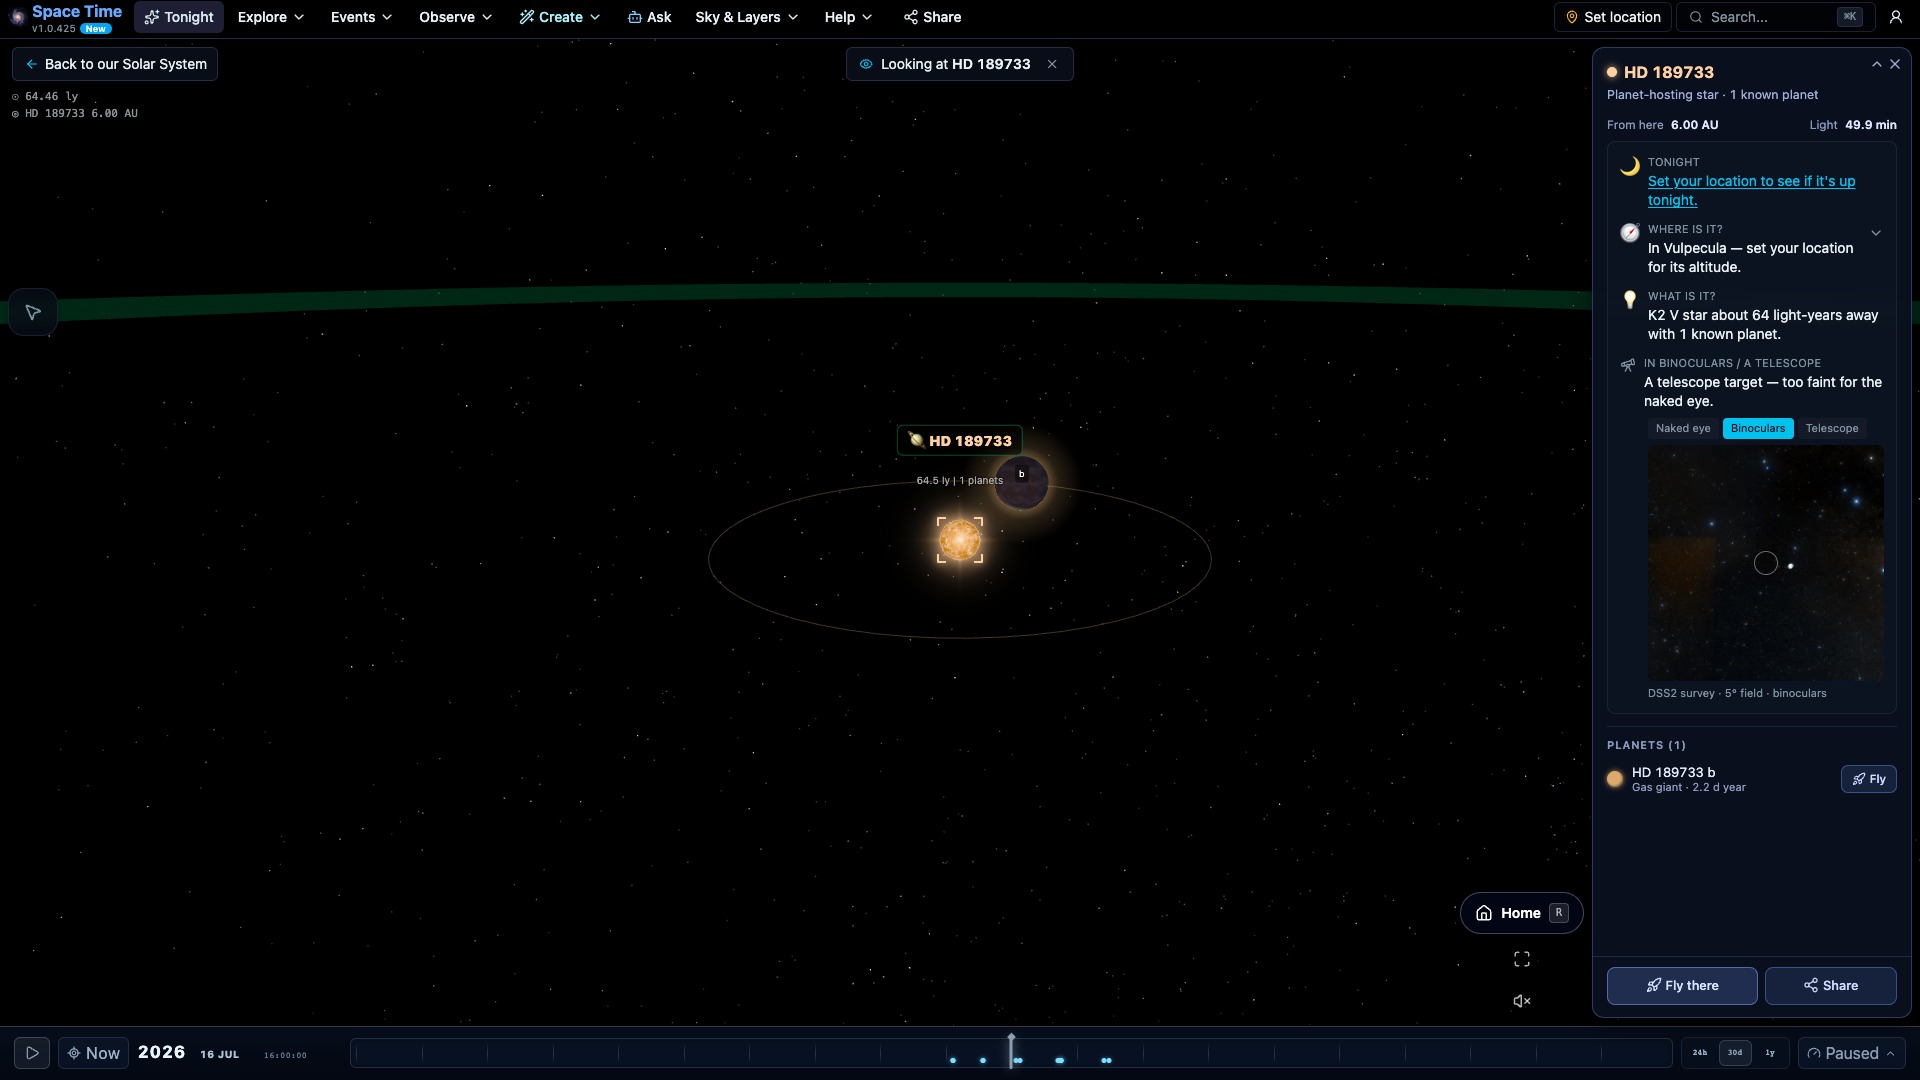The image size is (1920, 1080).
Task: Set timeline range to 24h
Action: click(x=1700, y=1053)
